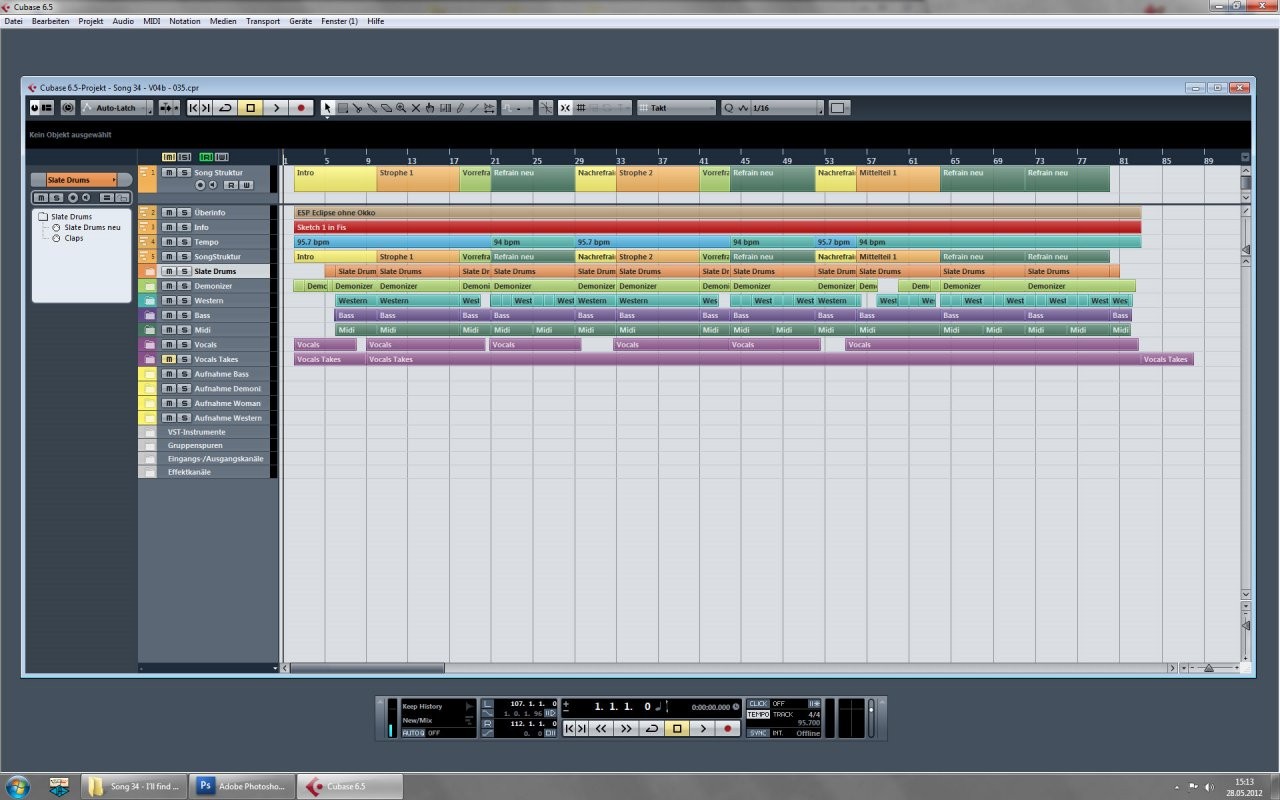The width and height of the screenshot is (1280, 800).
Task: Select Slate Drums neu in inspector tree
Action: point(92,227)
